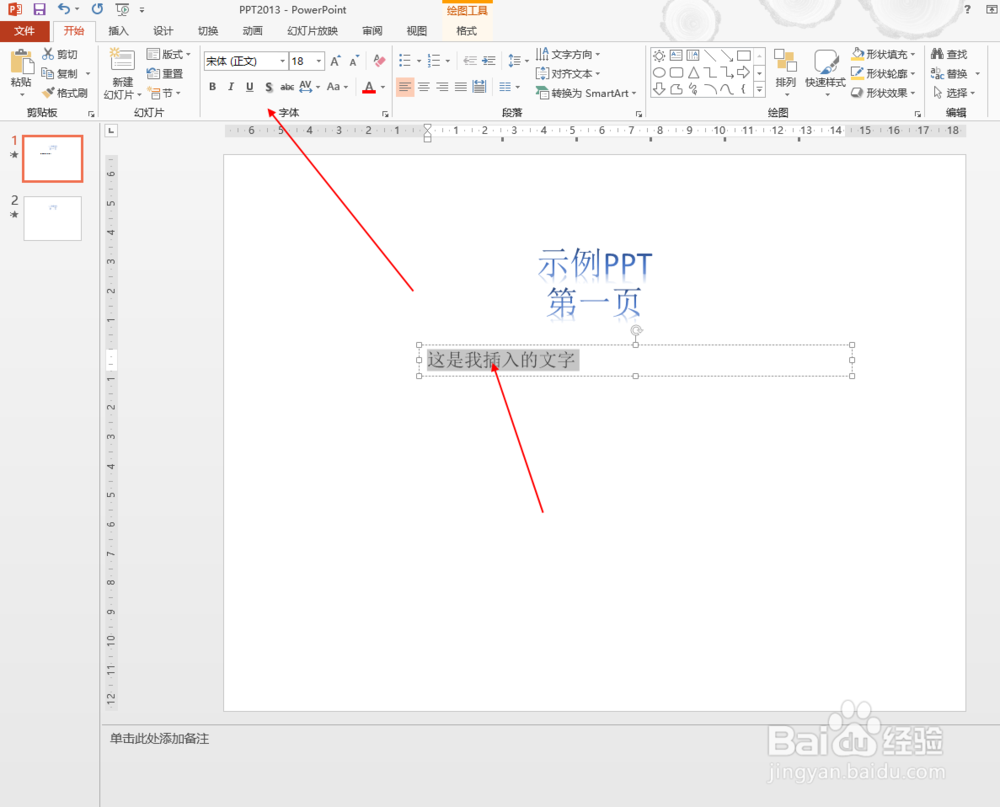Image resolution: width=1000 pixels, height=807 pixels.
Task: Select the center alignment icon
Action: click(422, 87)
